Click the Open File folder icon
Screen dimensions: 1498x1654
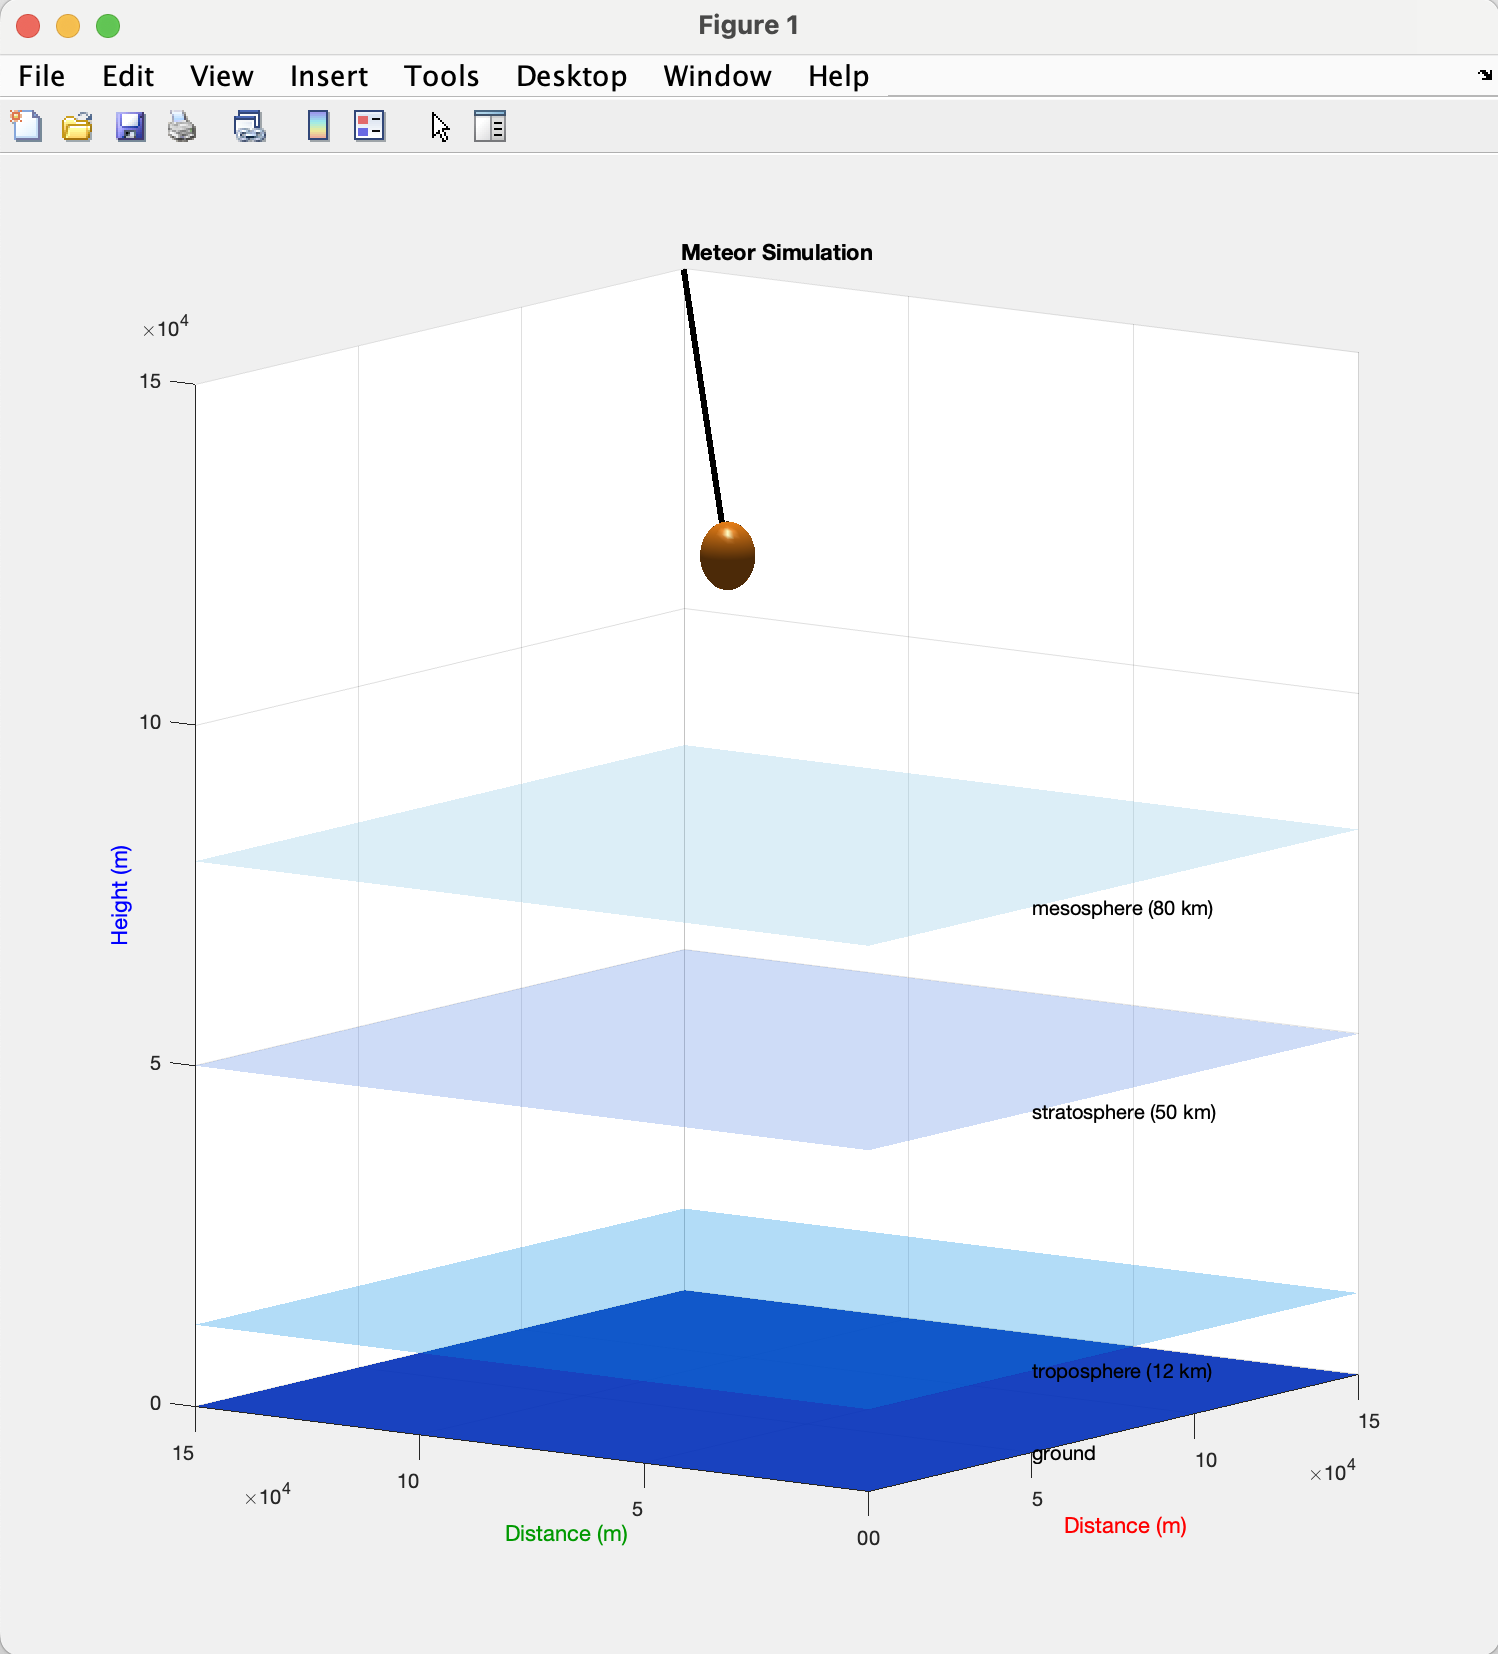pos(77,126)
